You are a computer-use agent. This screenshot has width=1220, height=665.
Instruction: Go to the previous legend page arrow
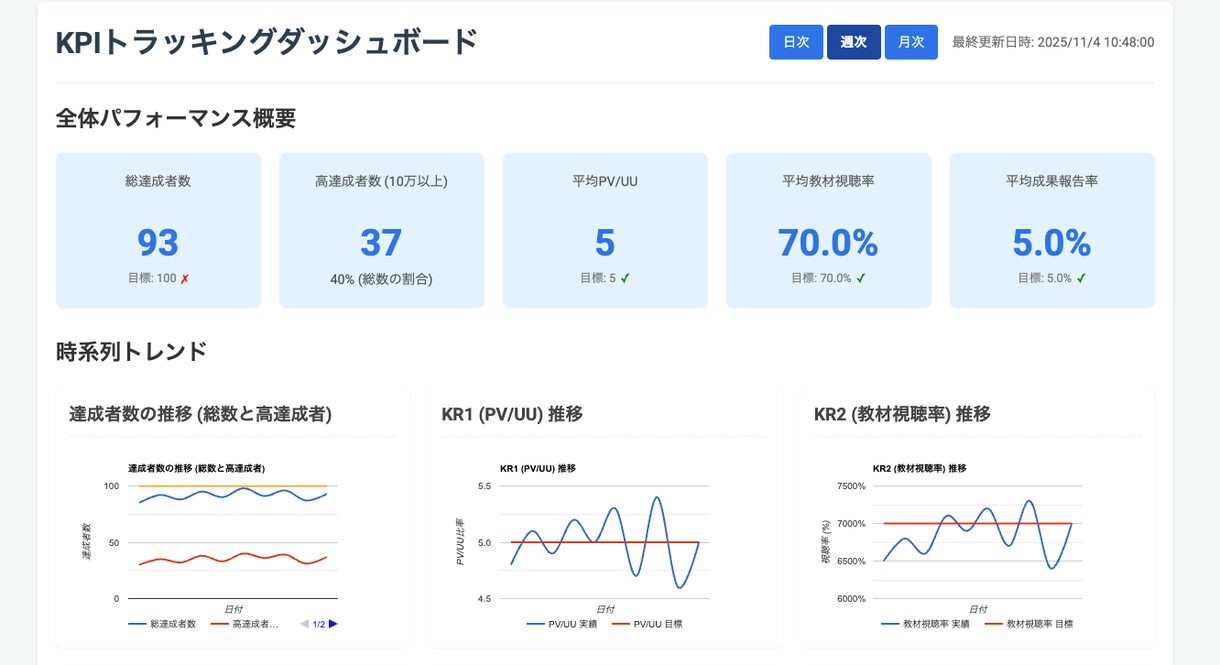point(305,624)
